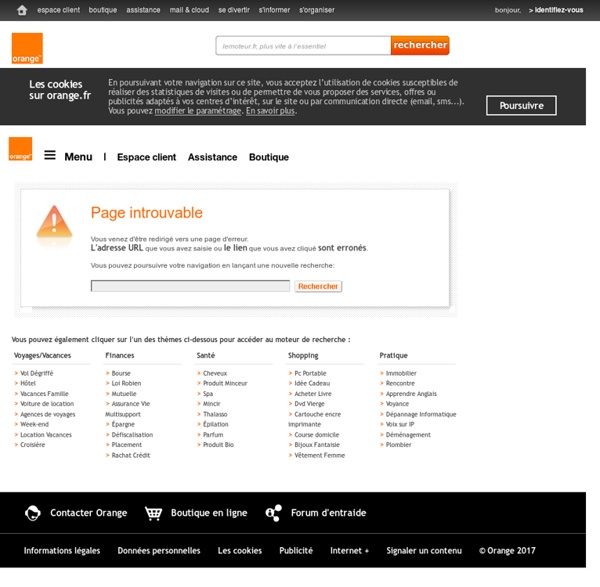Open s'informer menu
The image size is (600, 587).
tap(274, 10)
